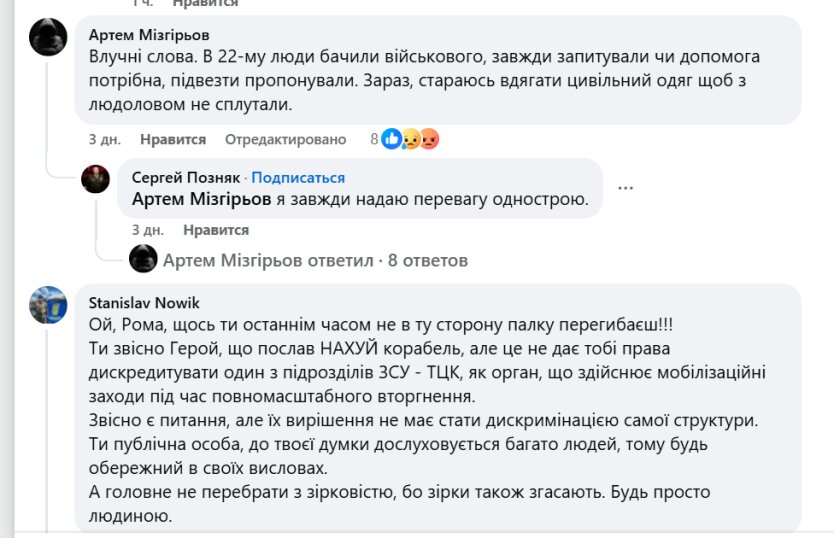Click '3 дн.' timestamp under Артем's comment
The height and width of the screenshot is (538, 834).
pyautogui.click(x=104, y=140)
